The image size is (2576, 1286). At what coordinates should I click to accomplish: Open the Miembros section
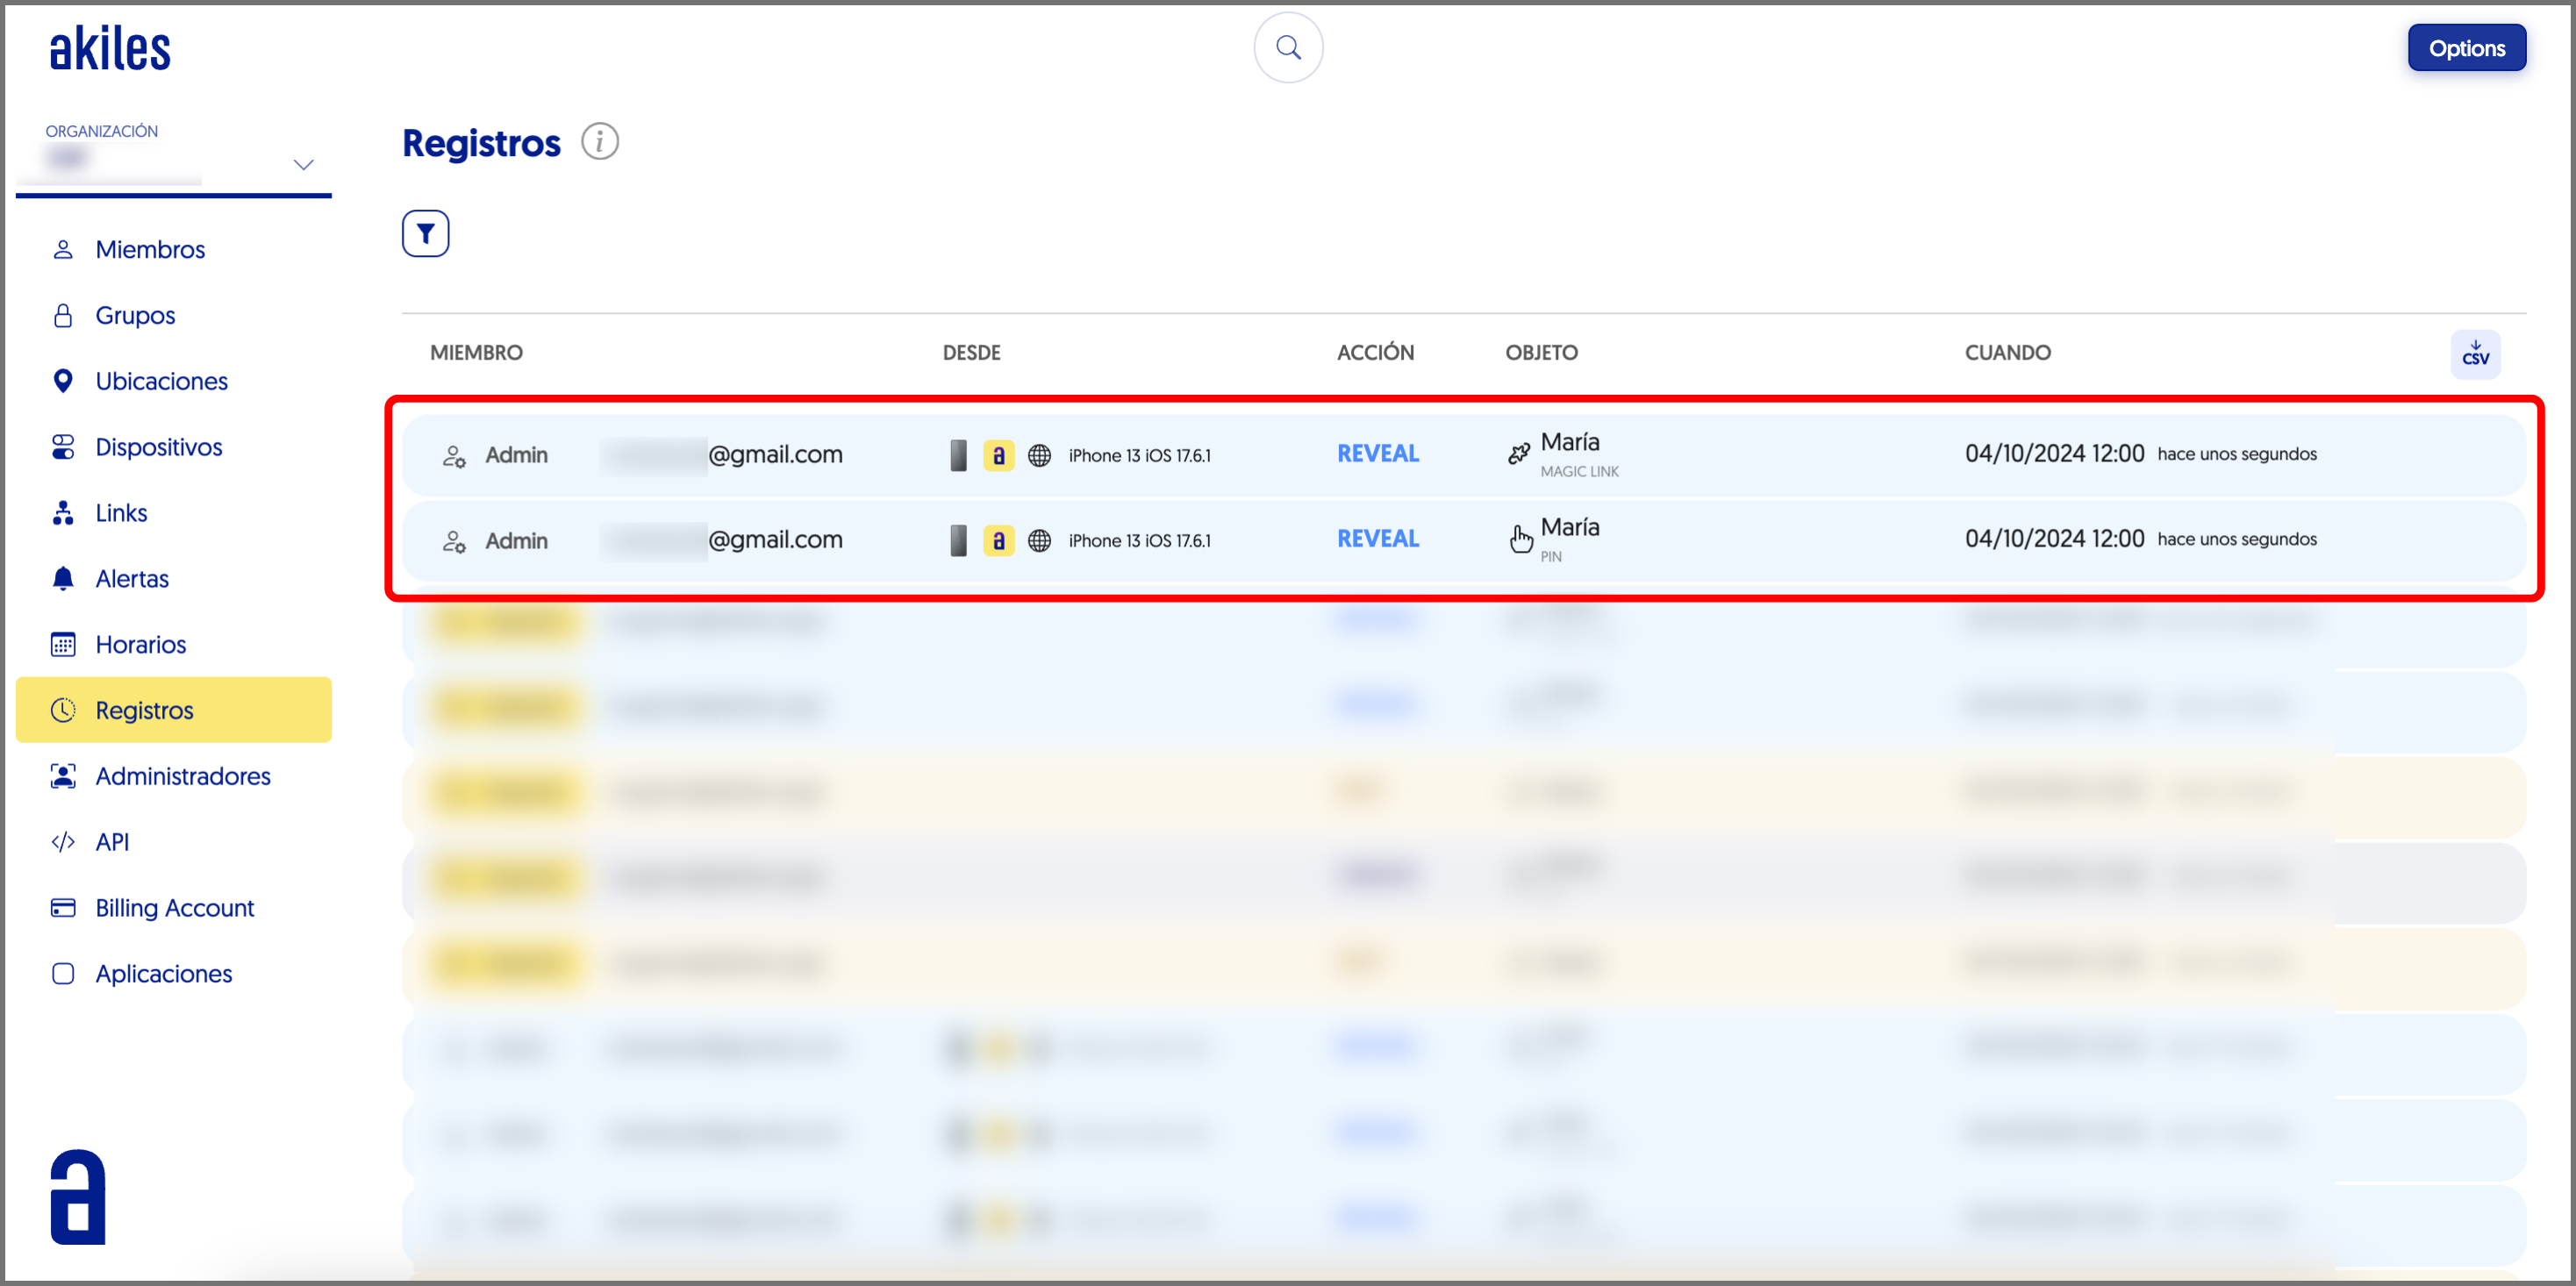tap(150, 249)
